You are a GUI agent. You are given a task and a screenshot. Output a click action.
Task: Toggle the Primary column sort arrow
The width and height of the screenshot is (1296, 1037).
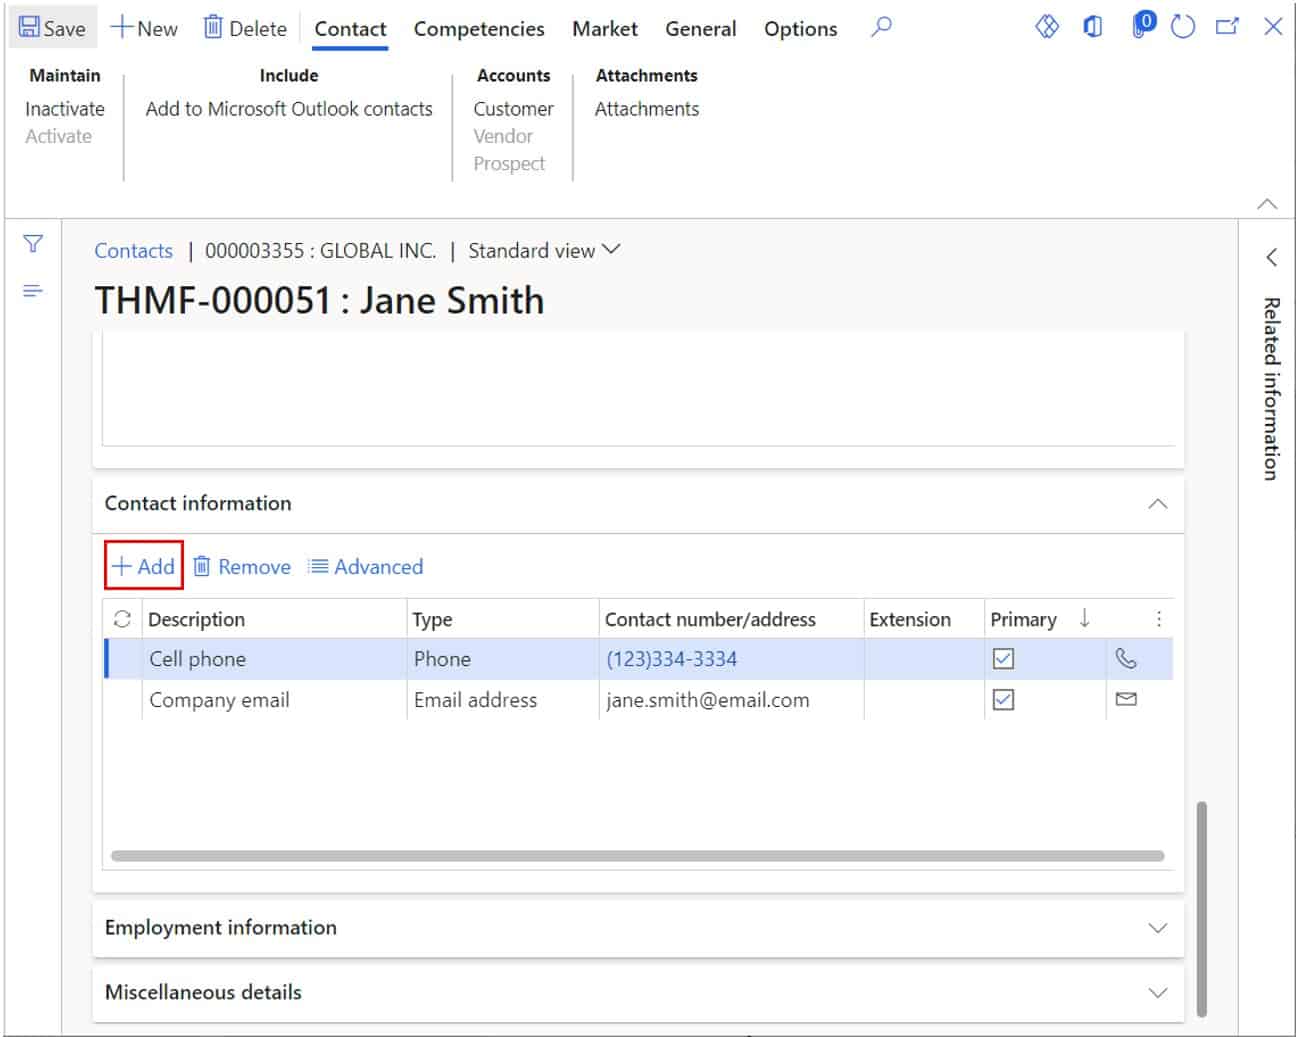tap(1085, 619)
